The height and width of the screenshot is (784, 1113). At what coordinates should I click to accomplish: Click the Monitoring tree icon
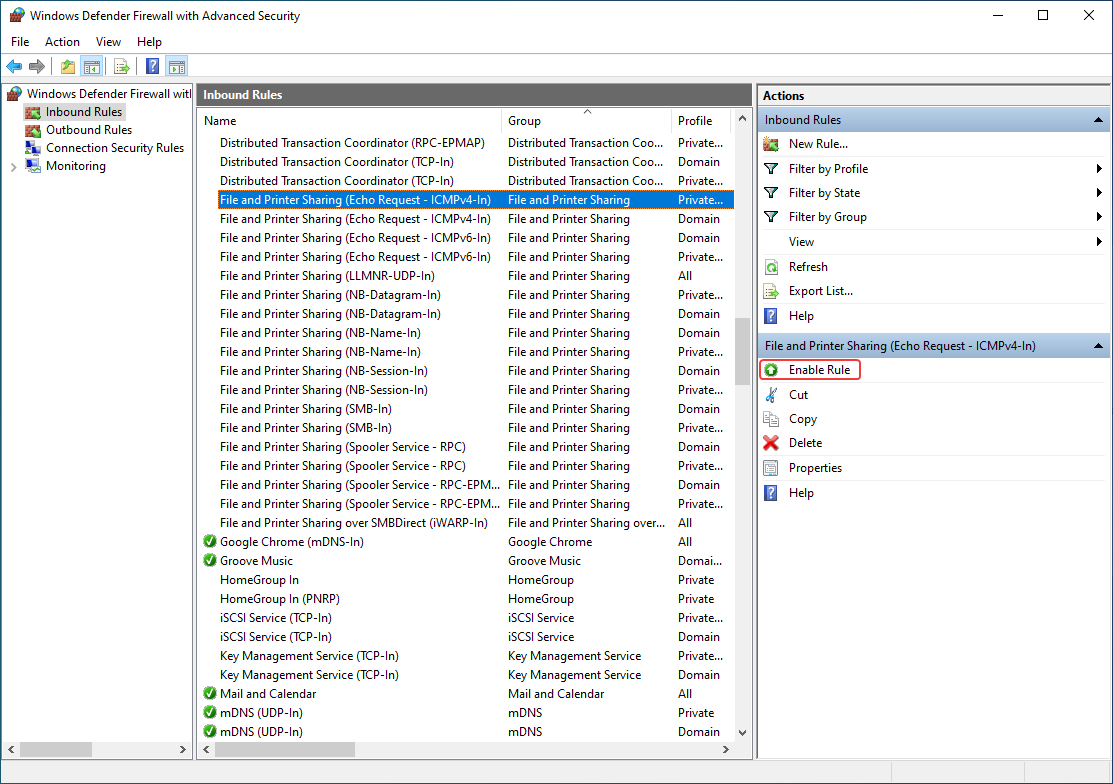click(33, 166)
